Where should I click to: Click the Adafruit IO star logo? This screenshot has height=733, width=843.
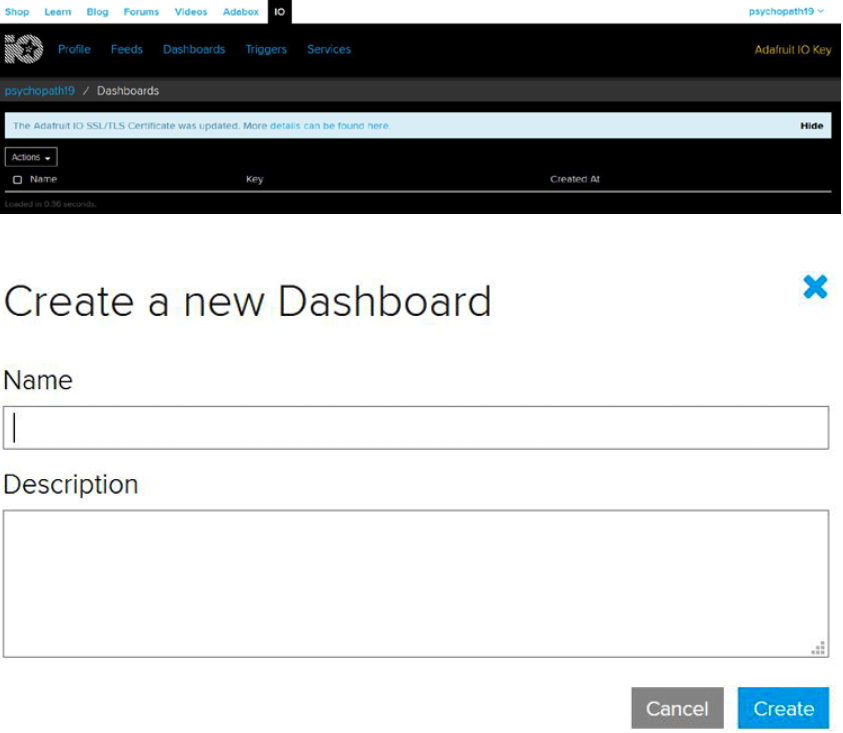coord(24,49)
